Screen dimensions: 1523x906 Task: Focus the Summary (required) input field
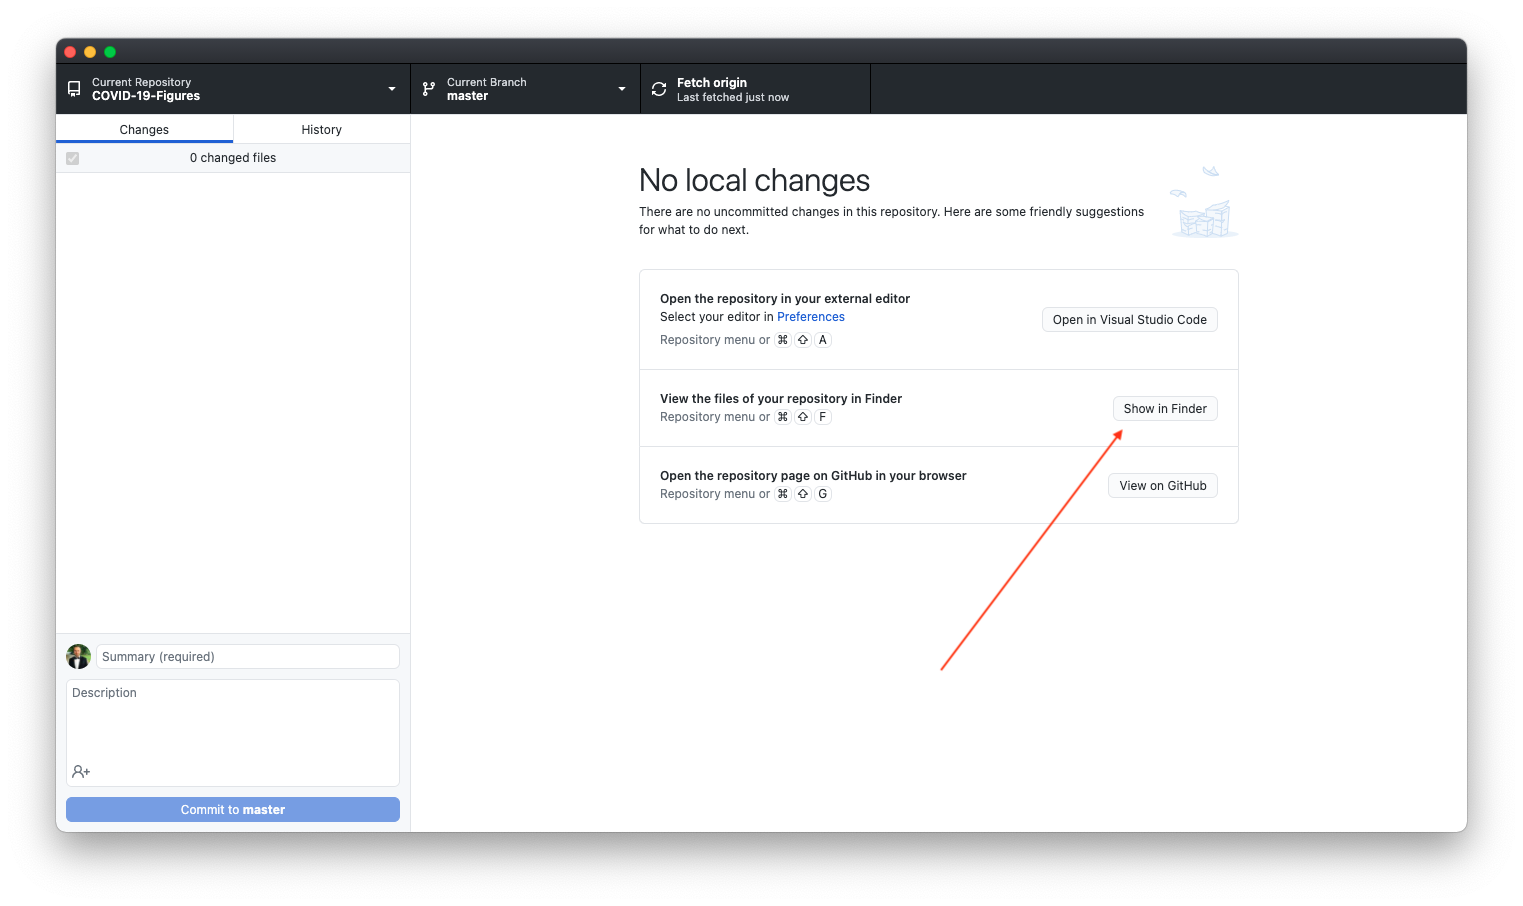pos(248,657)
